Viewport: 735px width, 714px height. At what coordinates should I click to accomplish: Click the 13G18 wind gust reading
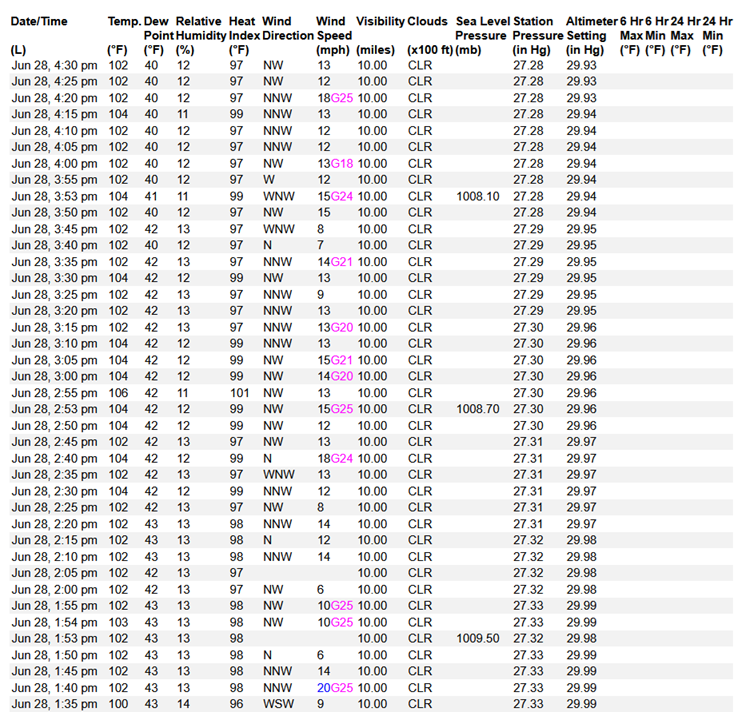click(x=335, y=163)
